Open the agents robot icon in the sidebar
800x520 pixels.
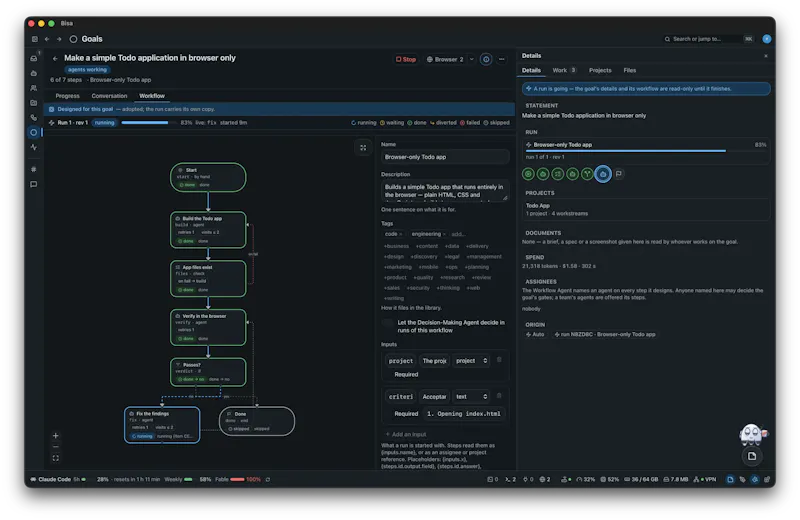pos(34,73)
